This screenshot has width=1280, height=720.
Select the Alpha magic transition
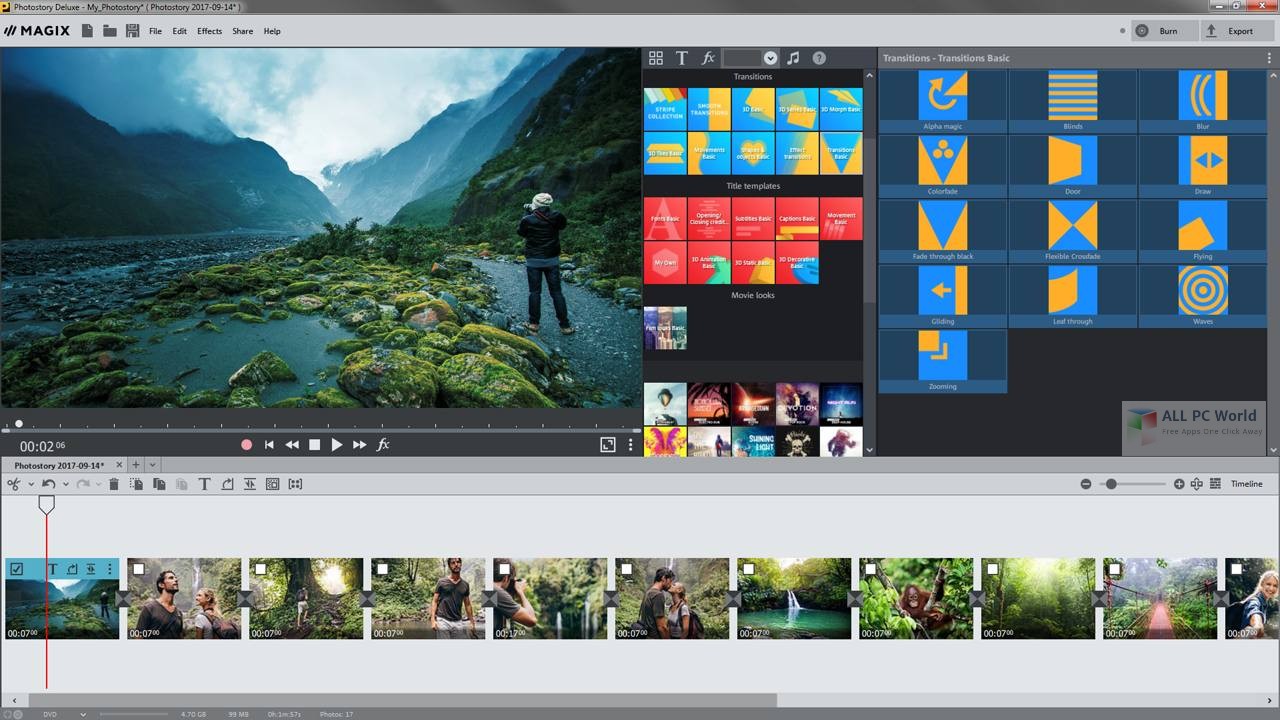coord(943,101)
